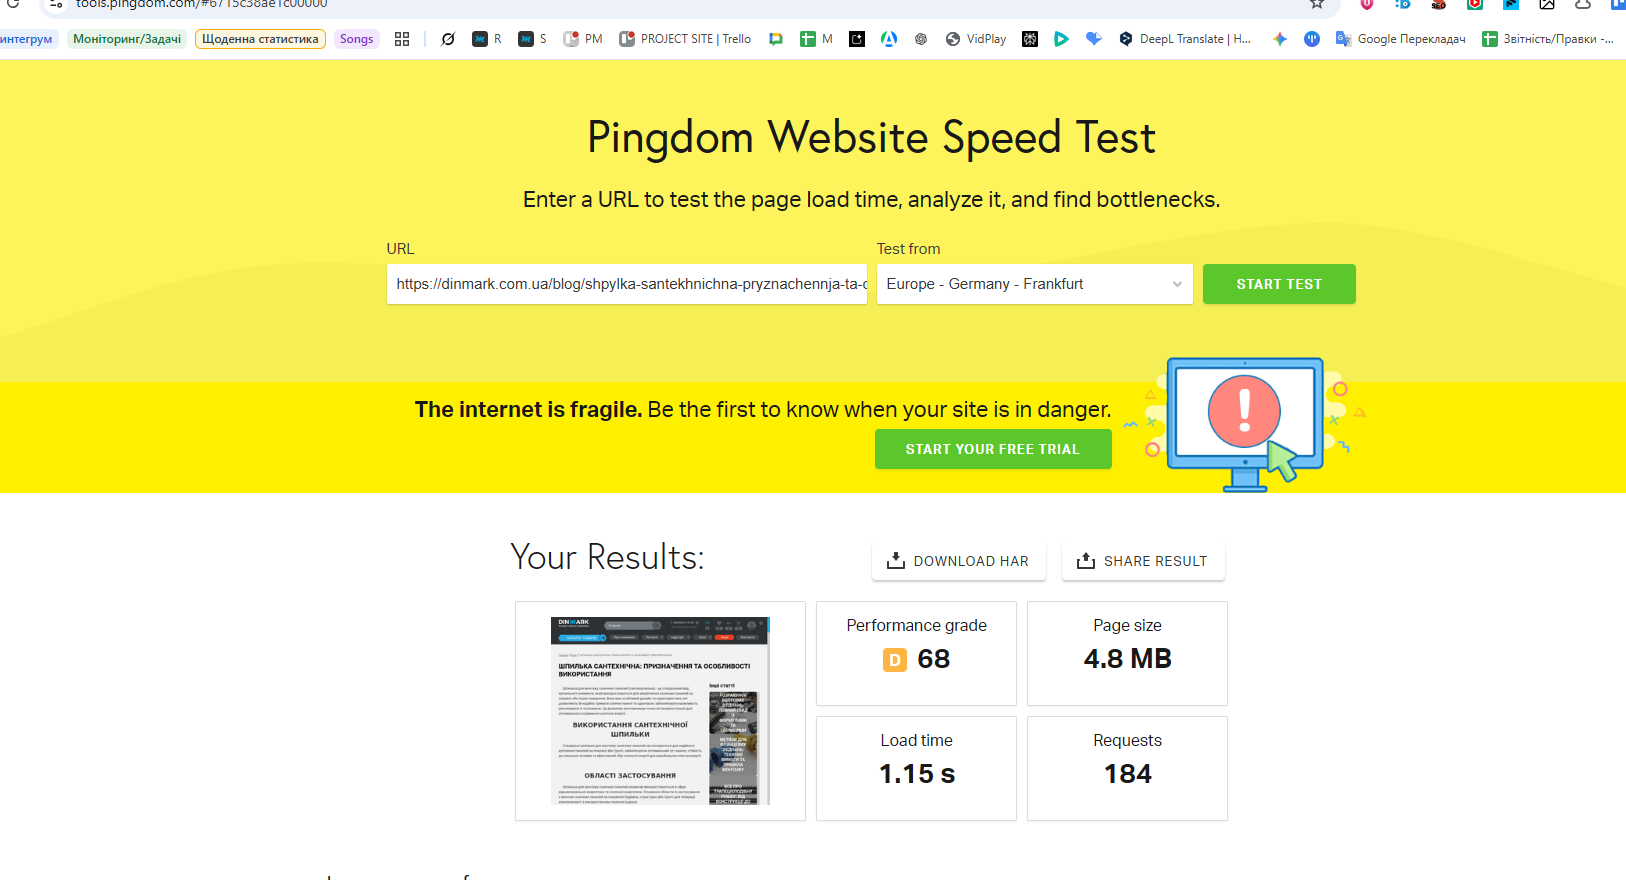1626x880 pixels.
Task: Open the VidPlay bookmark
Action: 976,39
